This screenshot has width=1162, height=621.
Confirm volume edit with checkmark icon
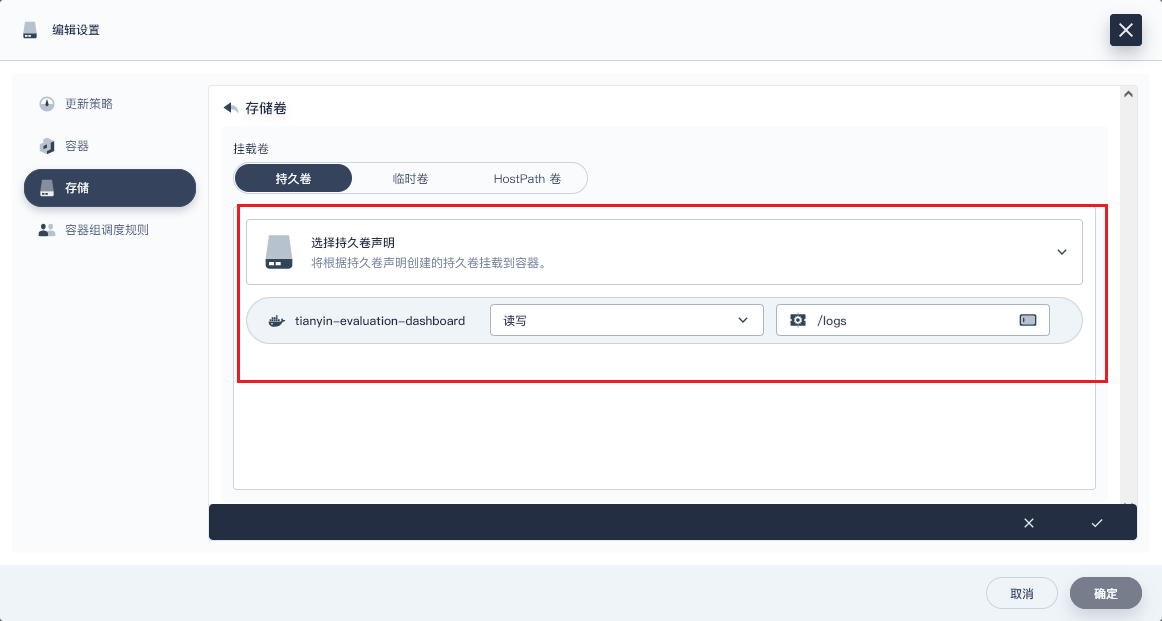pyautogui.click(x=1097, y=523)
